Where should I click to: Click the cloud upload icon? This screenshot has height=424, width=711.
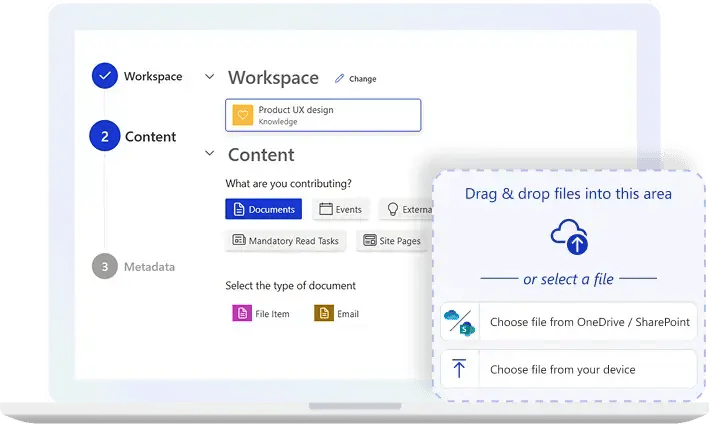point(569,237)
